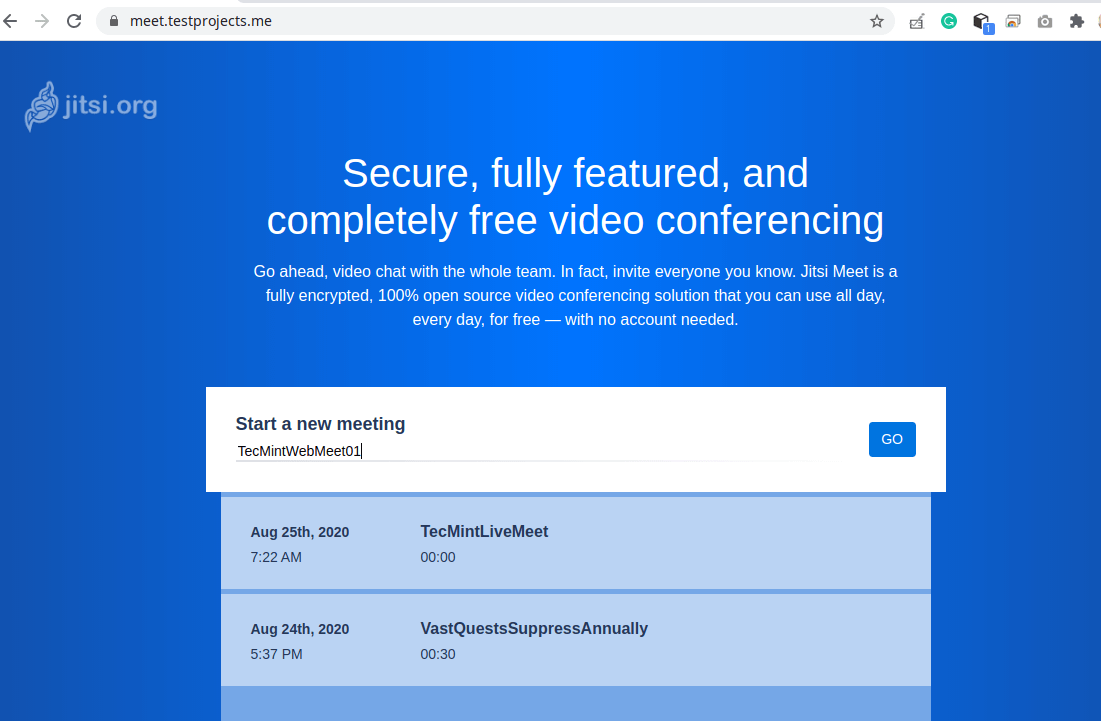The height and width of the screenshot is (721, 1101).
Task: View site security lock information
Action: [x=114, y=21]
